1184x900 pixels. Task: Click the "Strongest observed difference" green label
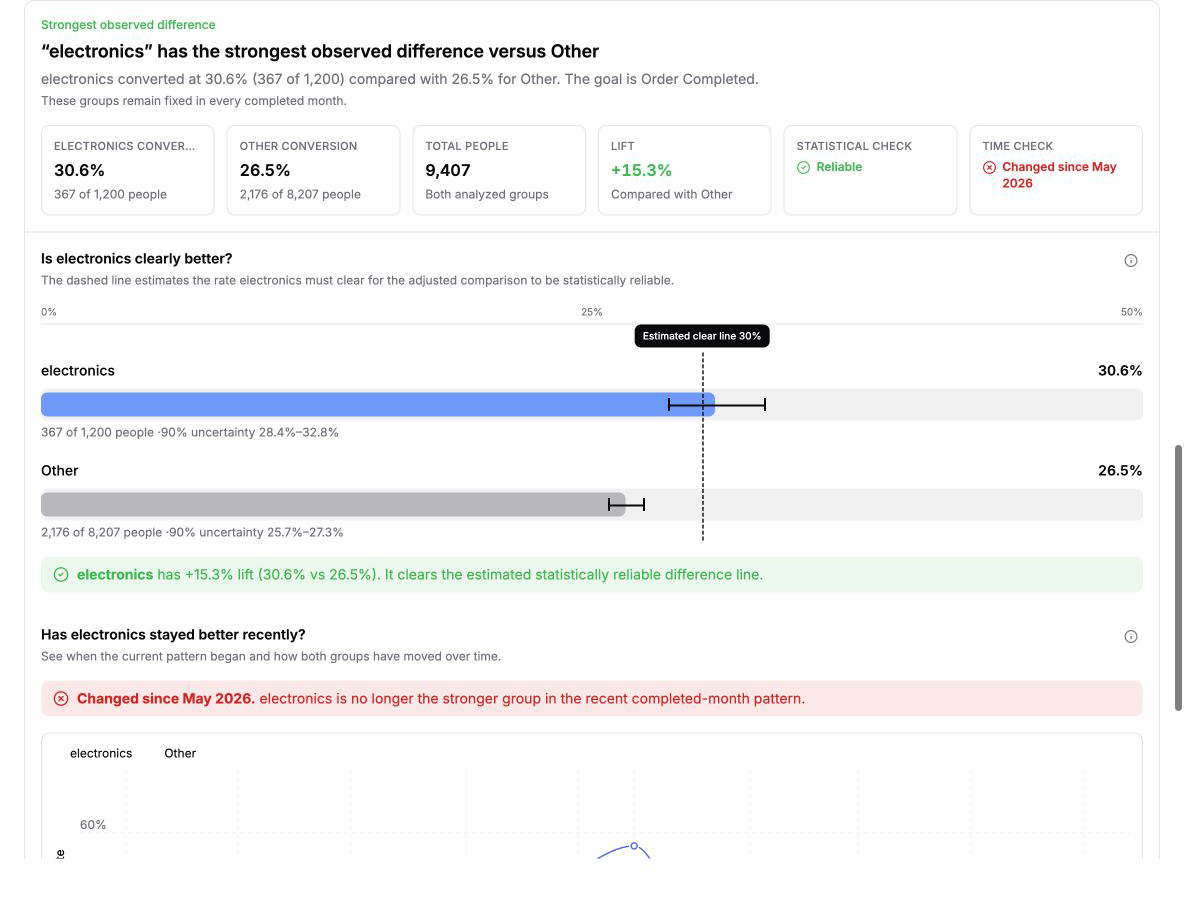pyautogui.click(x=128, y=25)
